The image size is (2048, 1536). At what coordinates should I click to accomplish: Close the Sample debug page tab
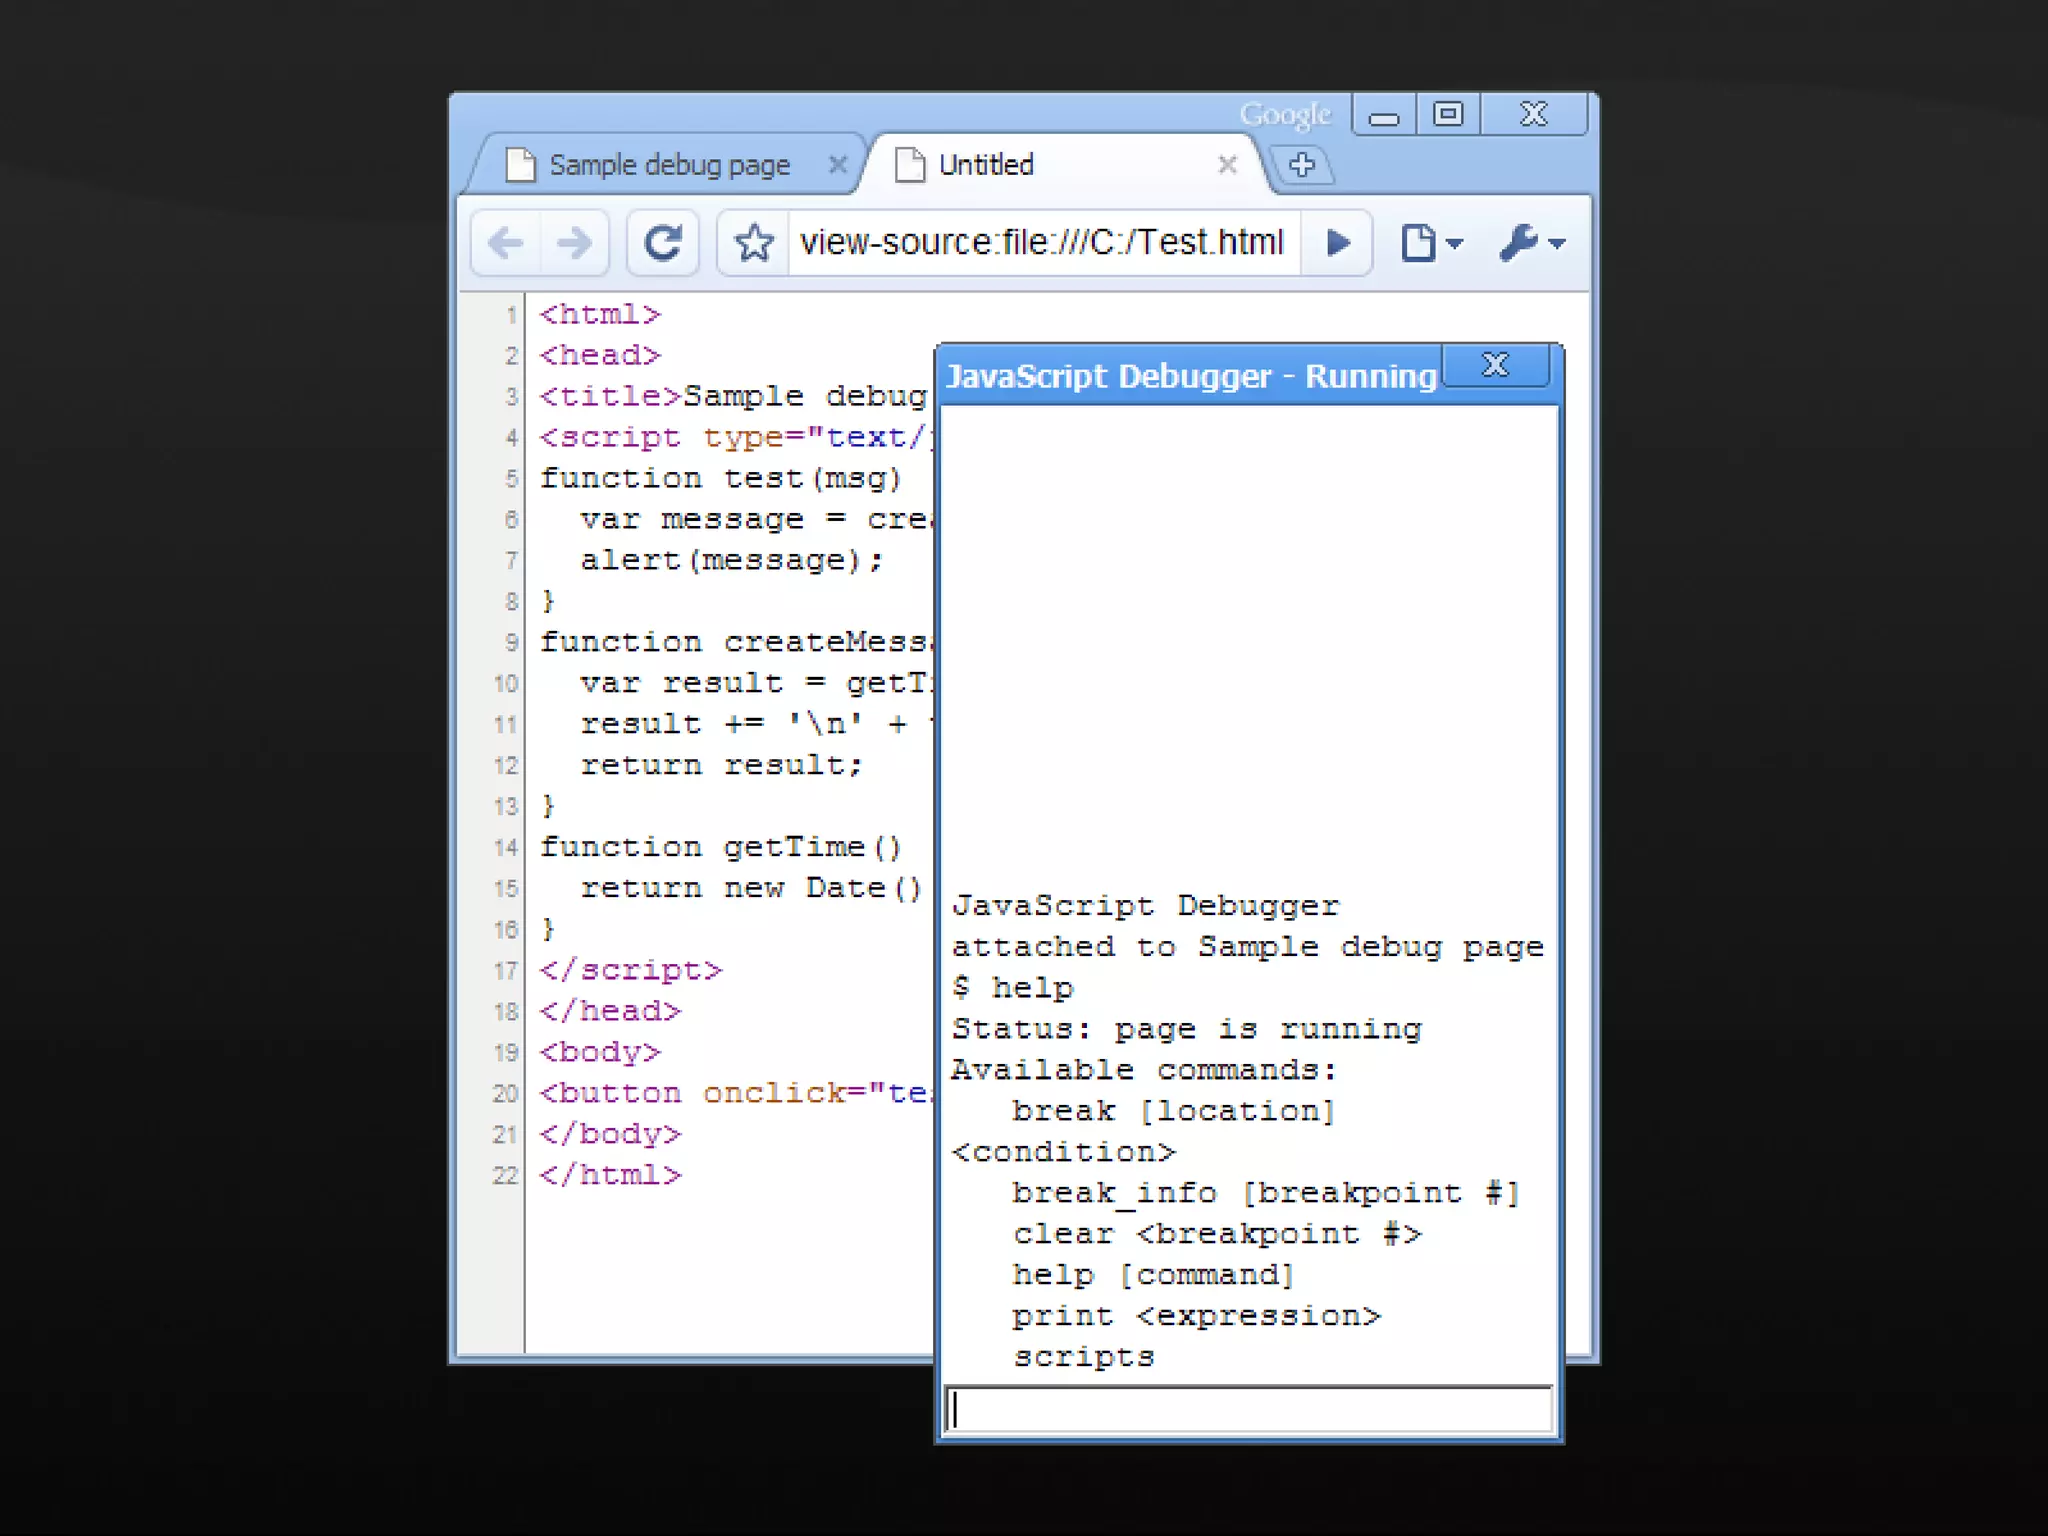click(838, 165)
